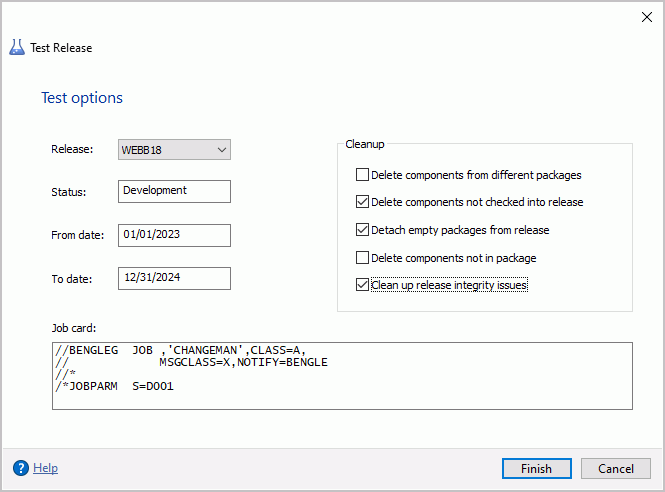Click the Test Release title text
Screen dimensions: 665x492
coord(61,48)
